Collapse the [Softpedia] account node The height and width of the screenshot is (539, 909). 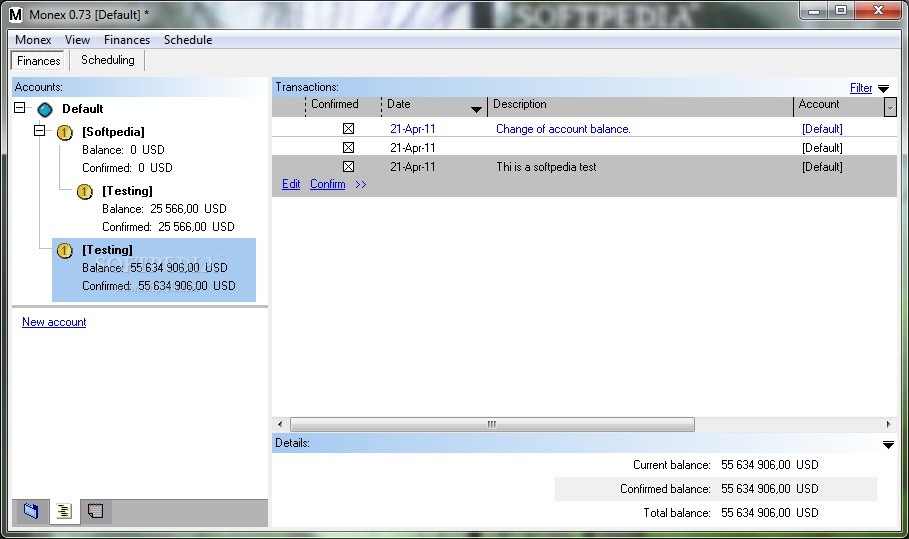[39, 131]
